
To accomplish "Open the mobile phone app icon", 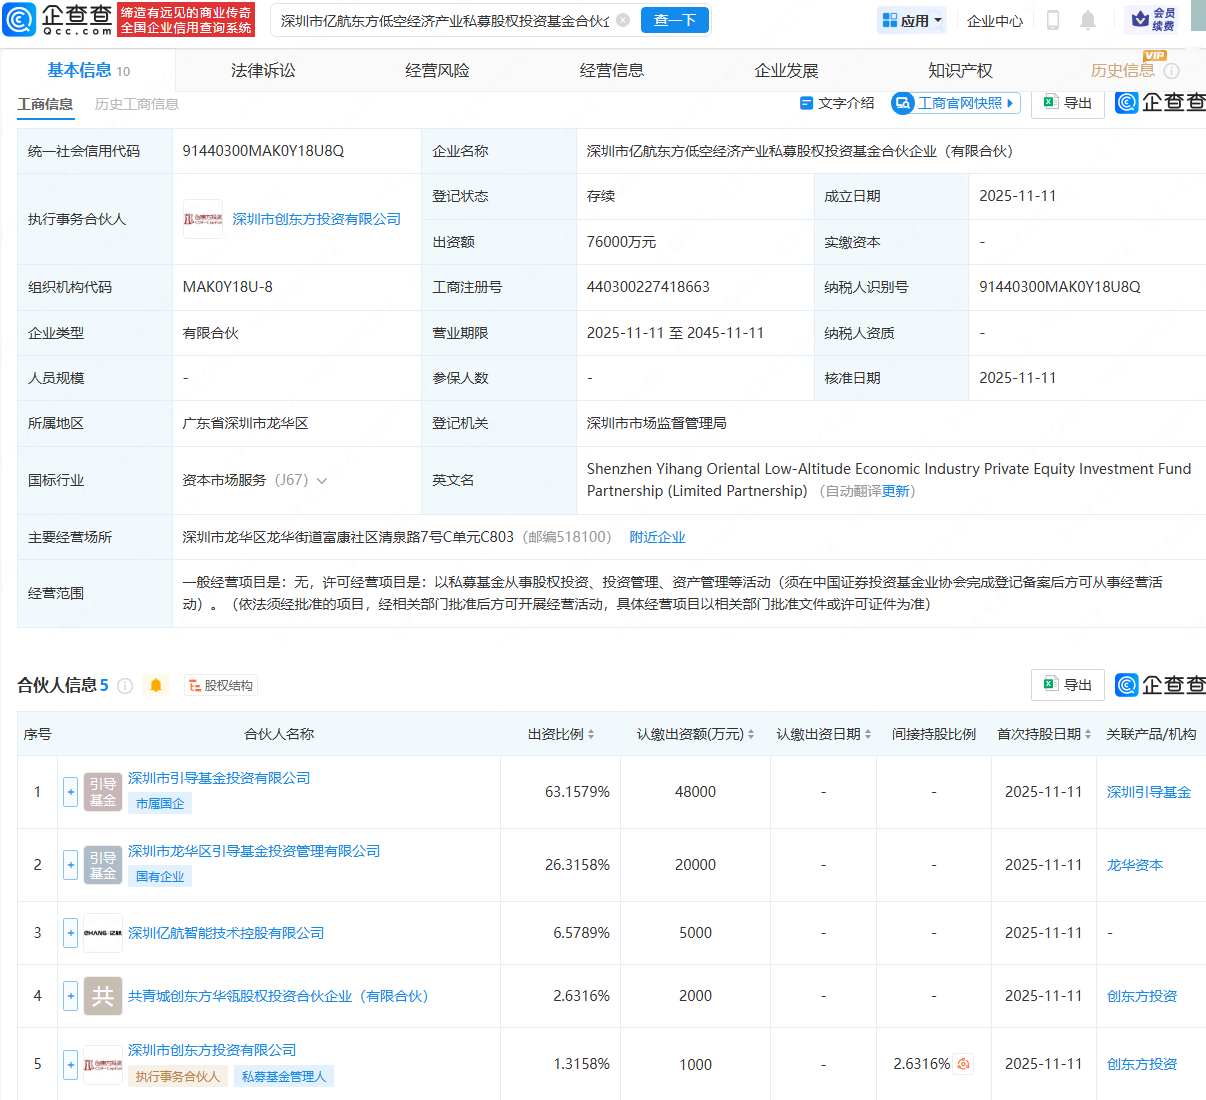I will click(x=1052, y=20).
